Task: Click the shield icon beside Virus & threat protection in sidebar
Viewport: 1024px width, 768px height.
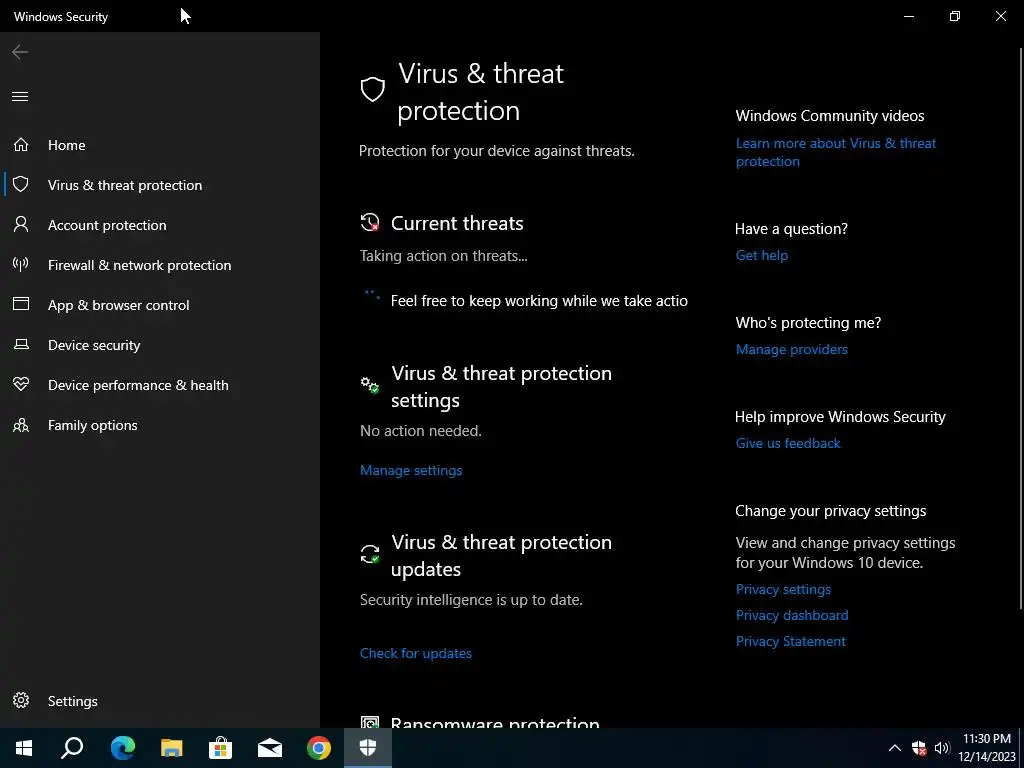Action: [x=21, y=184]
